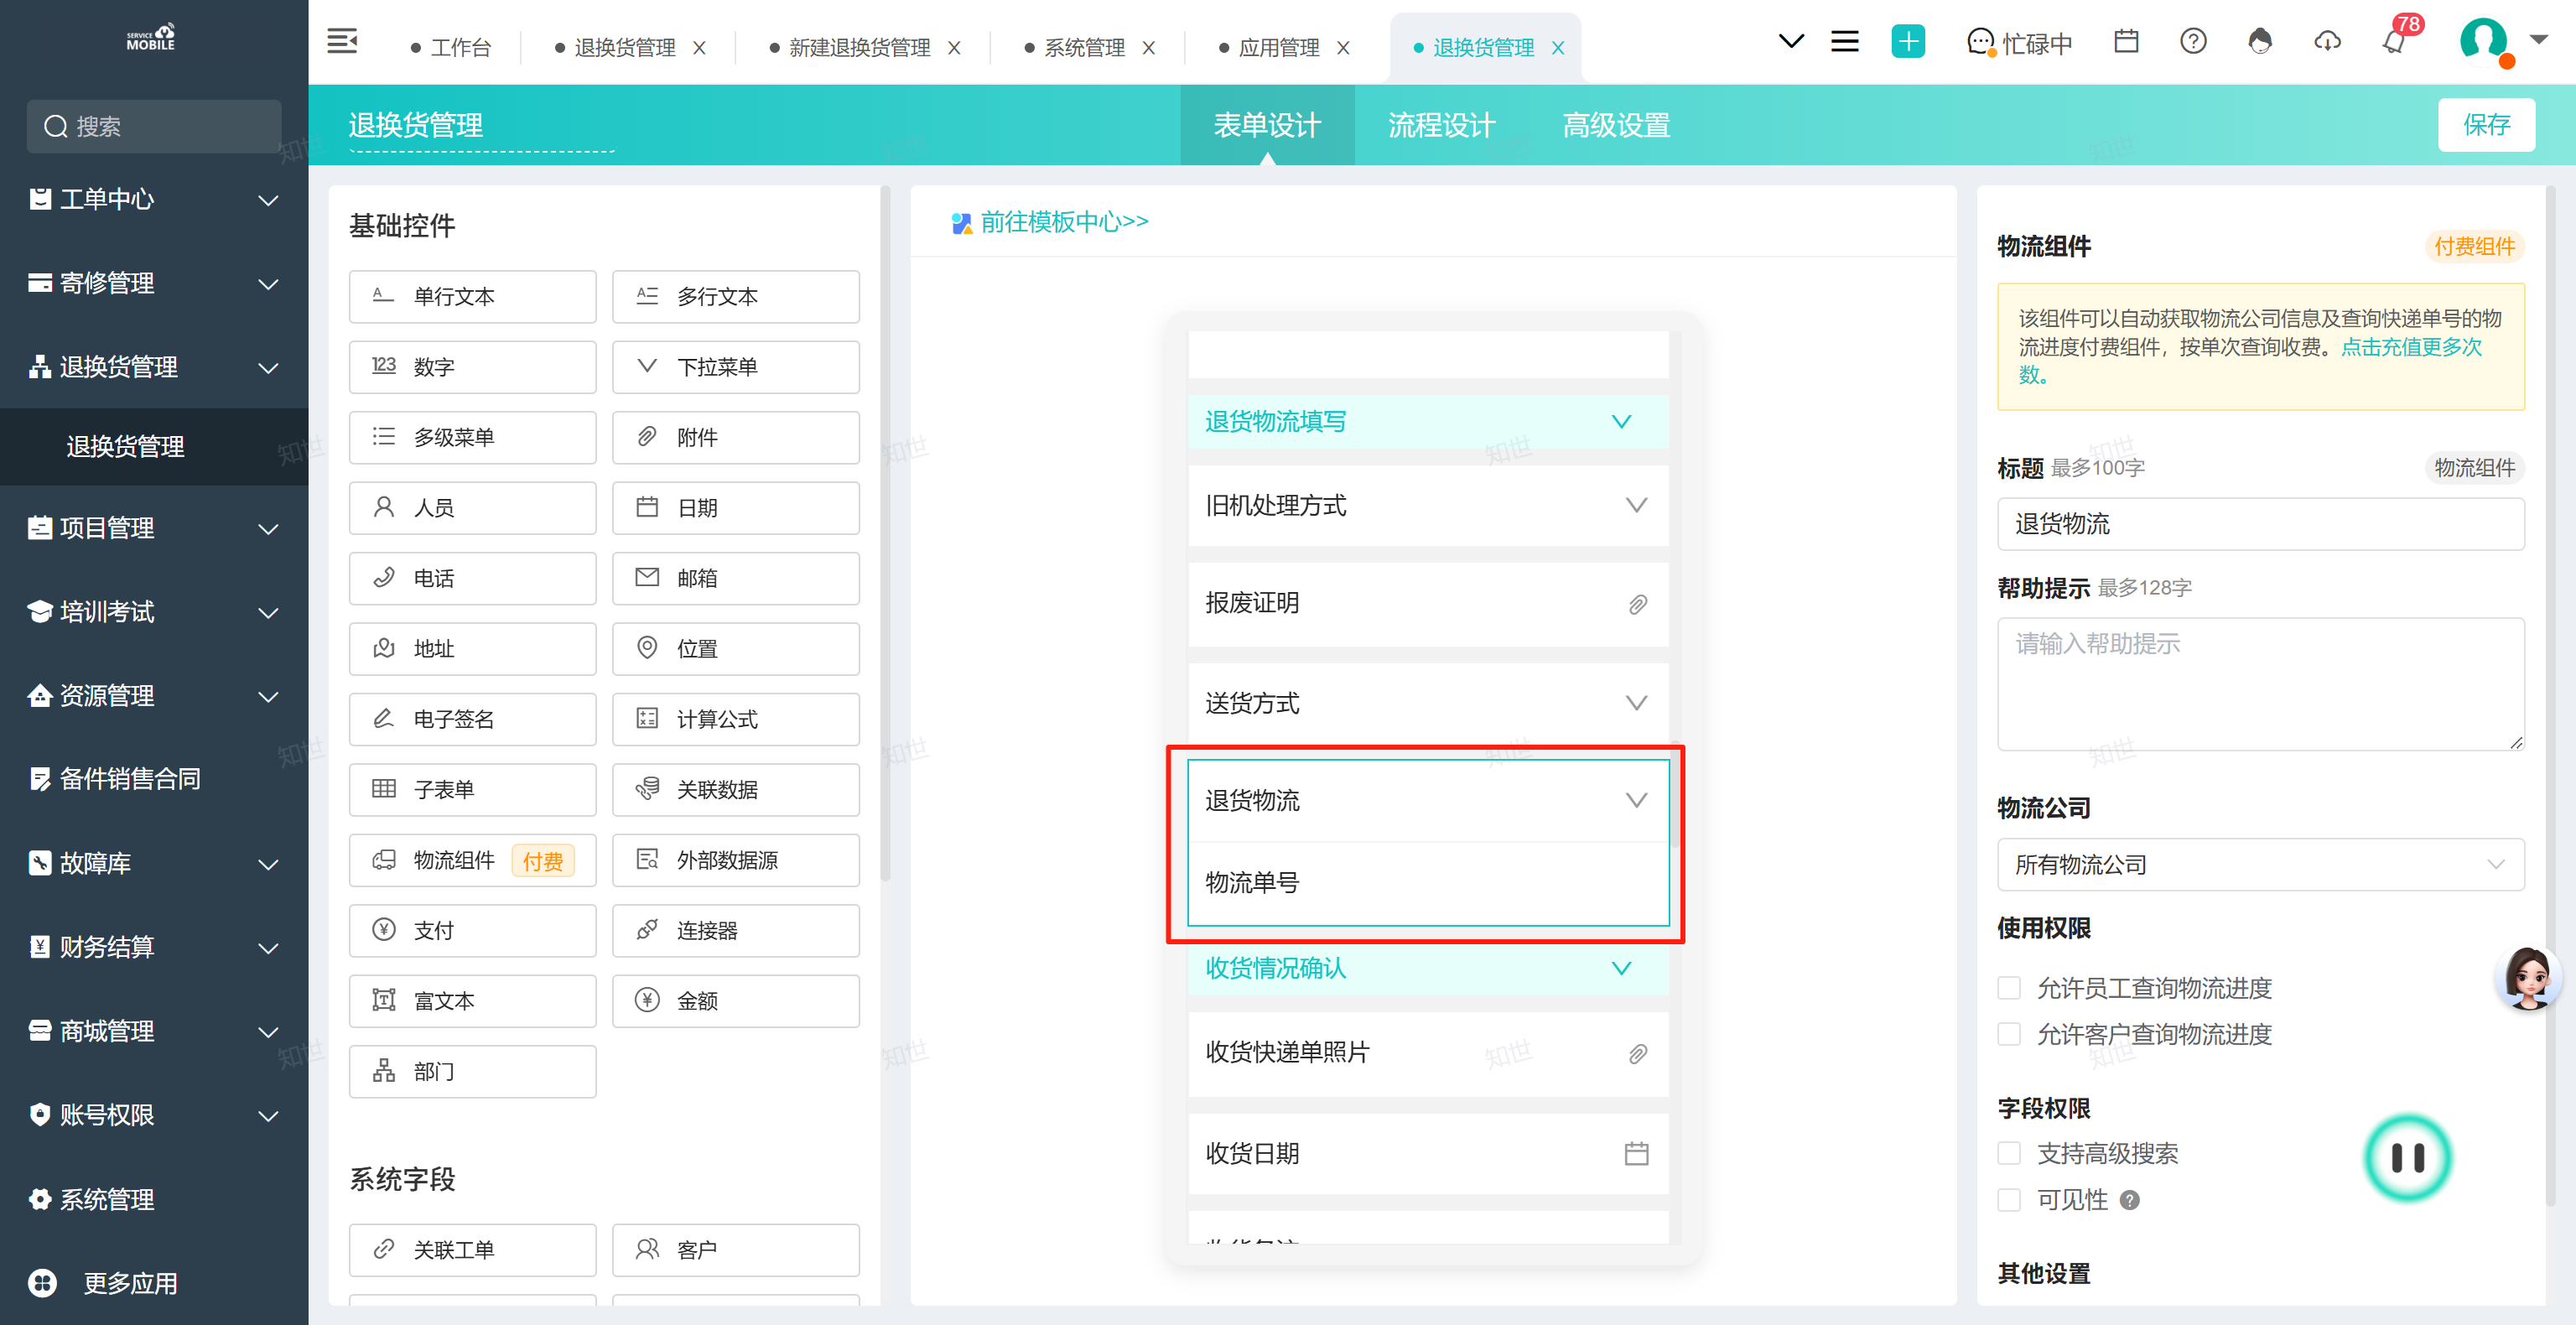Switch to 流程设计 tab
The height and width of the screenshot is (1325, 2576).
coord(1441,125)
